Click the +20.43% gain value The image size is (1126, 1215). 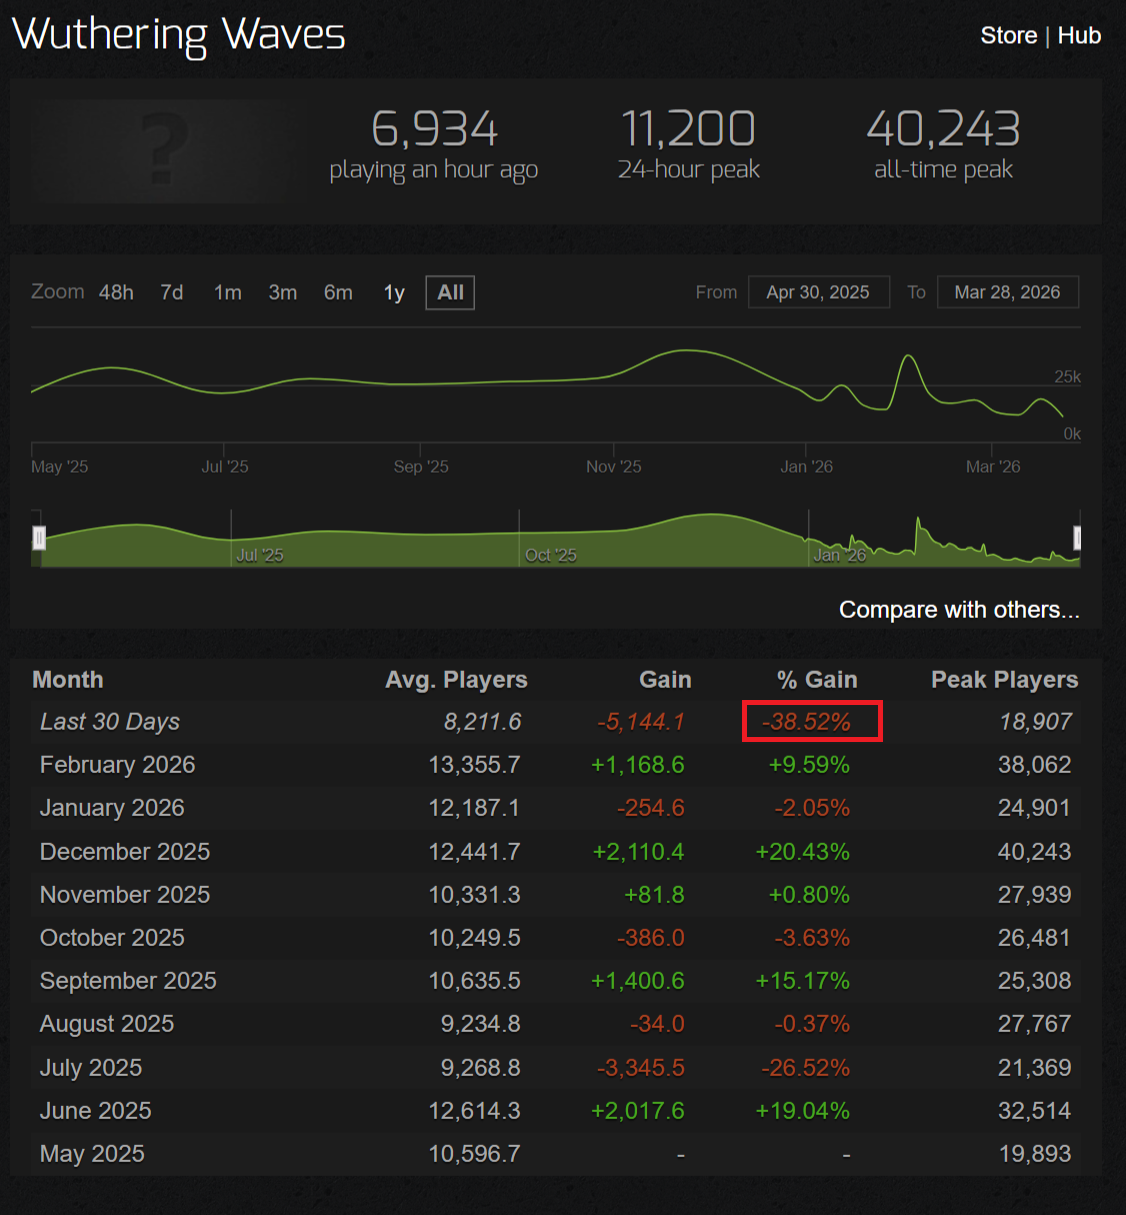(802, 852)
